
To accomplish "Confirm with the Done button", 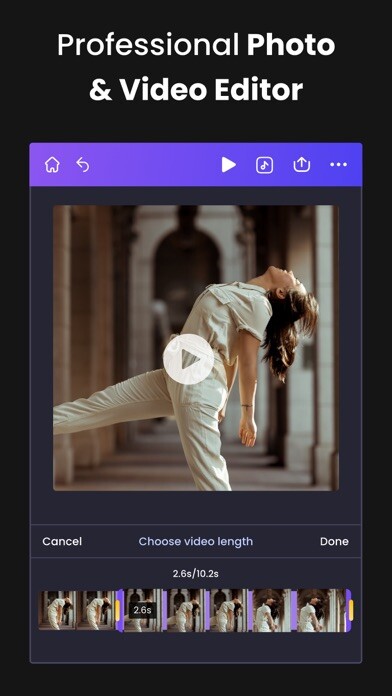I will 334,542.
